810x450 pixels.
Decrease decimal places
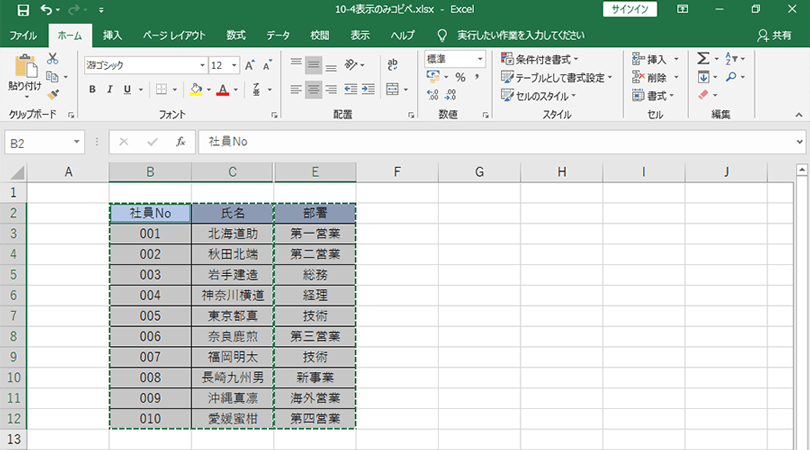click(x=450, y=95)
